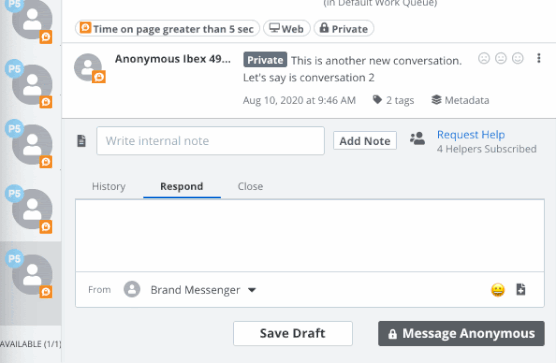The width and height of the screenshot is (556, 363).
Task: Click the insert document attachment icon
Action: click(521, 289)
